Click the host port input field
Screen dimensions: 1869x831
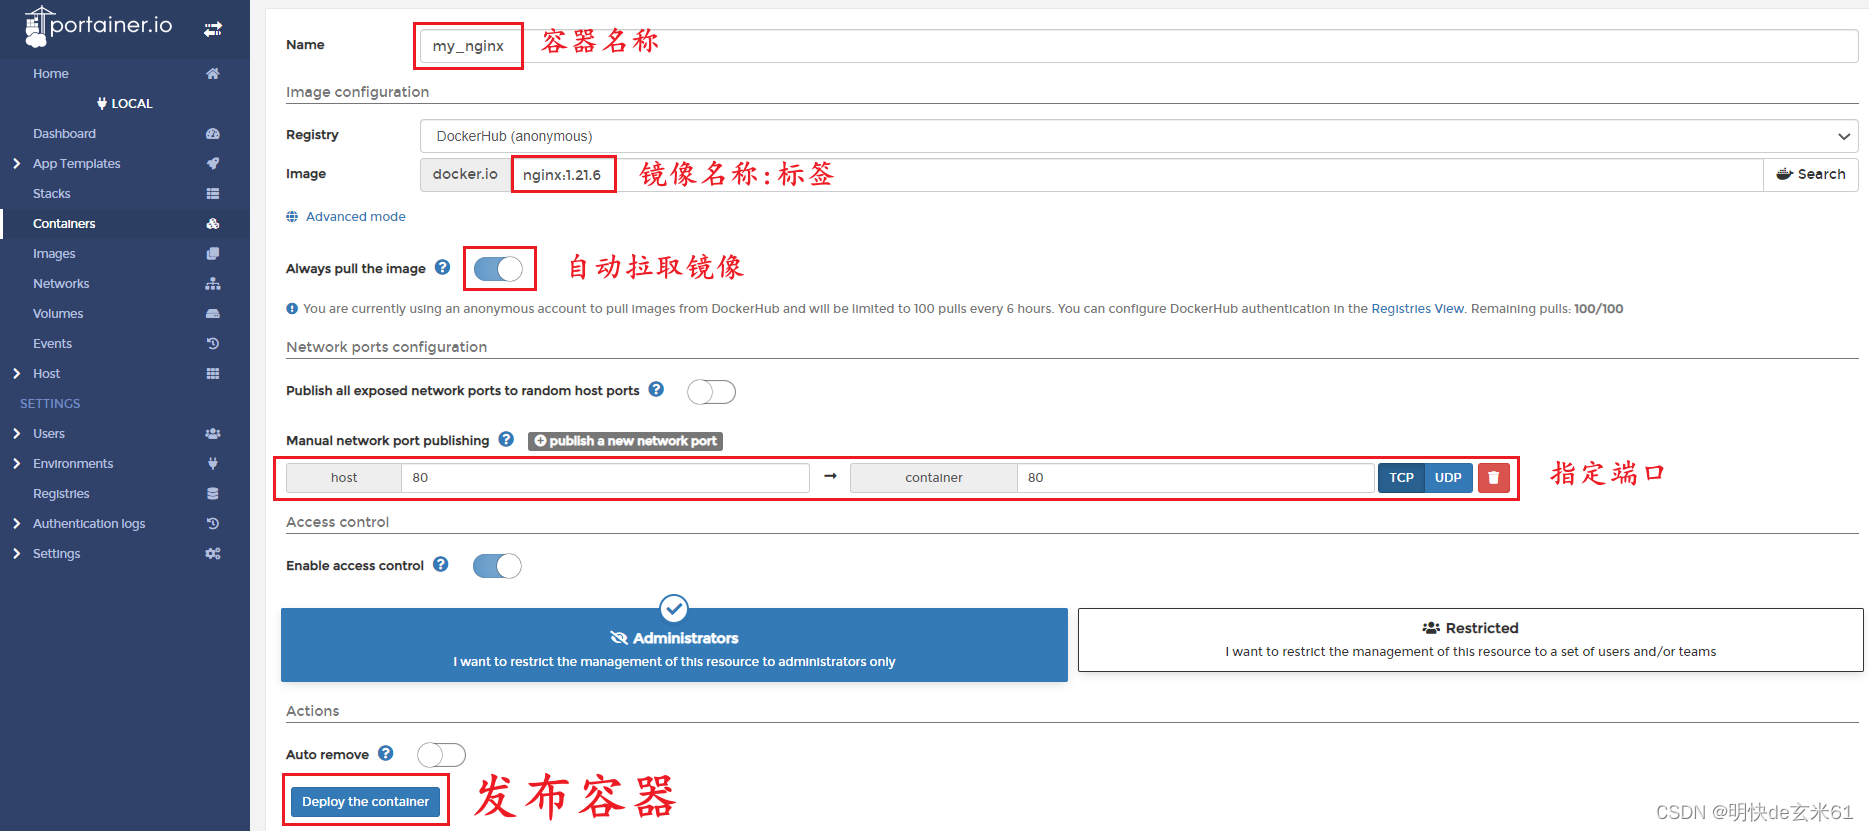tap(605, 478)
